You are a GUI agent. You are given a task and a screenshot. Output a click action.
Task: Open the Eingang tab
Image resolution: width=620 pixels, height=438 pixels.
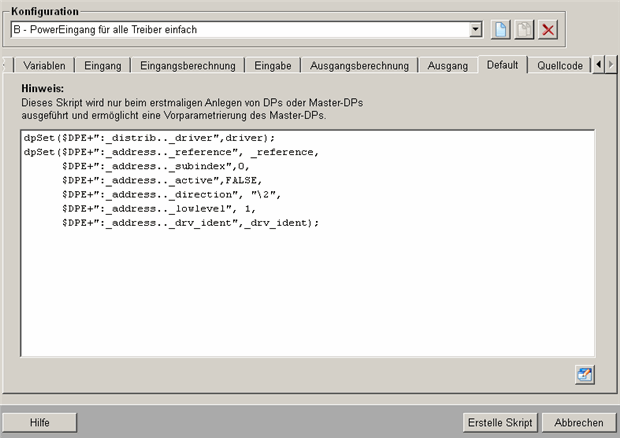click(x=103, y=66)
